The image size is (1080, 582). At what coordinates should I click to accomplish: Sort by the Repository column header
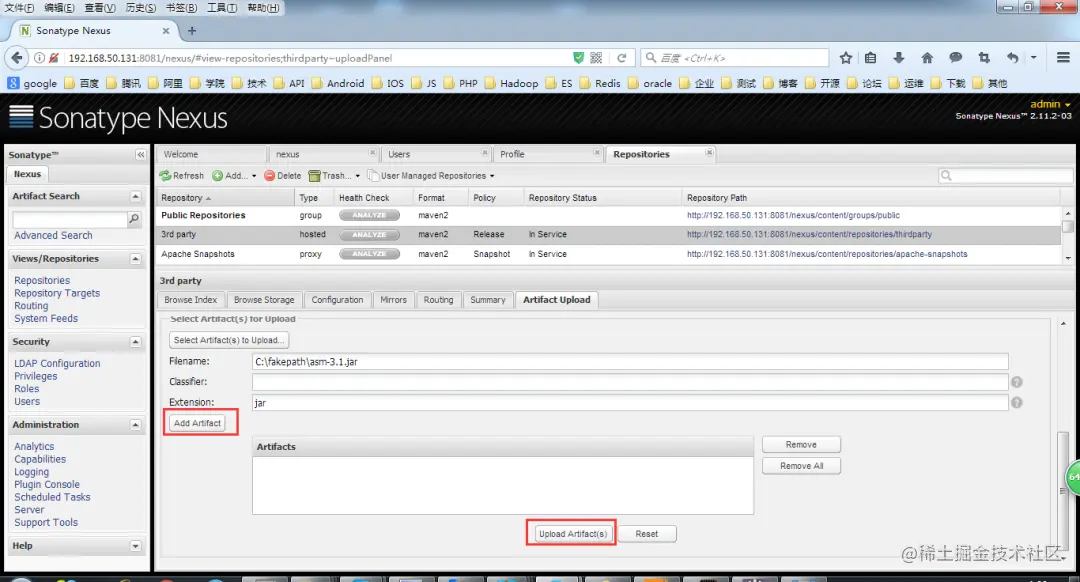[225, 198]
